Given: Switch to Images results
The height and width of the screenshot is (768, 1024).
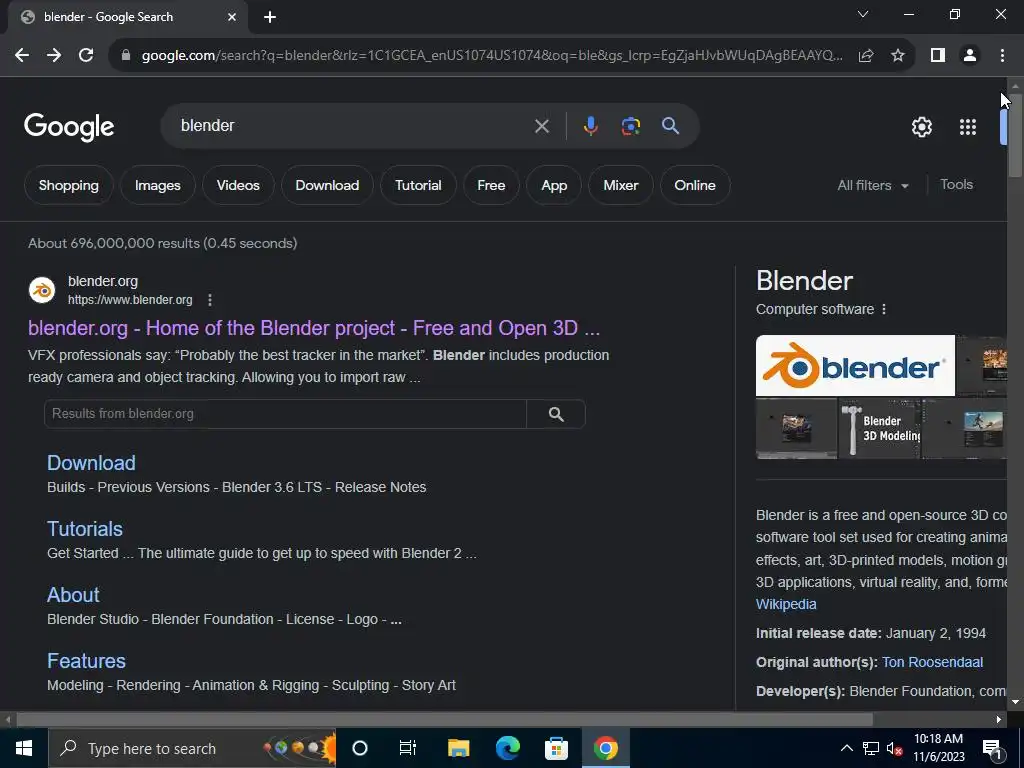Looking at the screenshot, I should coord(157,185).
